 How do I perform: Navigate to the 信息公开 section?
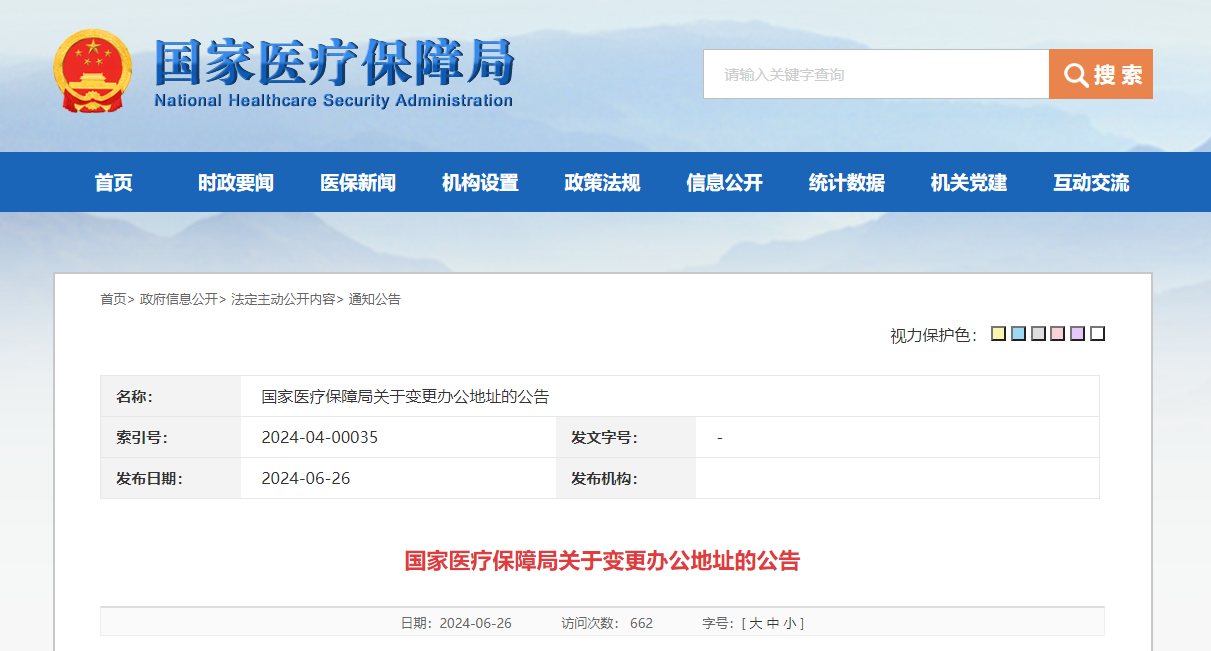tap(724, 182)
